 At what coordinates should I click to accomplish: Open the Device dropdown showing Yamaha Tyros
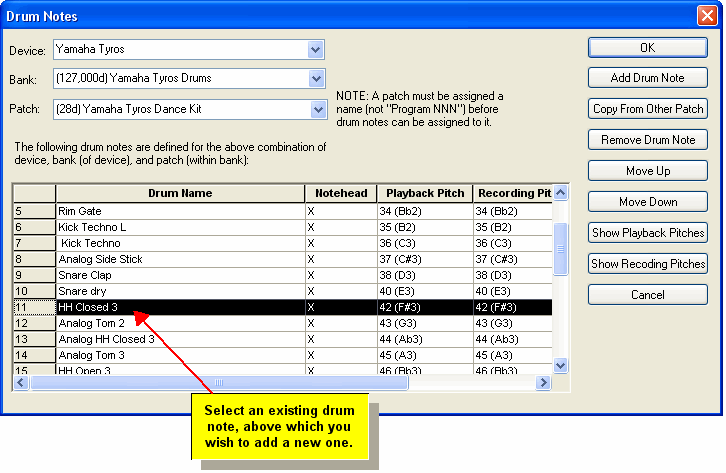(315, 49)
